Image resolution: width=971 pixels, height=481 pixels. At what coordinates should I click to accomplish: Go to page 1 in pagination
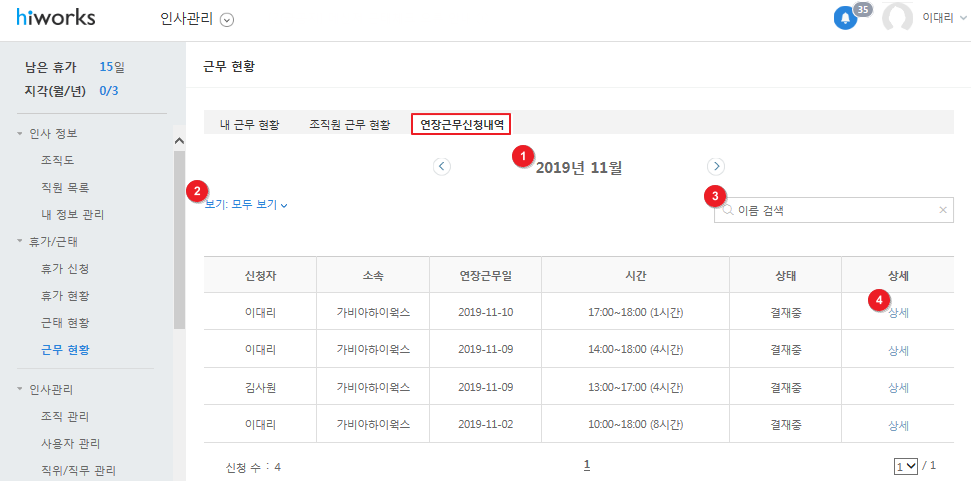(x=586, y=465)
